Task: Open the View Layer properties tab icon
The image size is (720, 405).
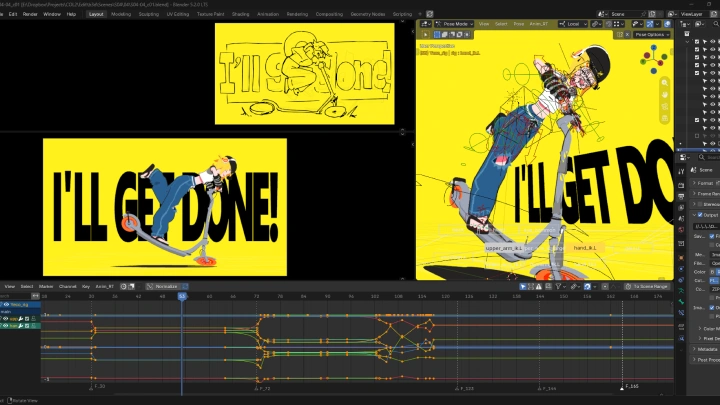Action: pyautogui.click(x=681, y=208)
